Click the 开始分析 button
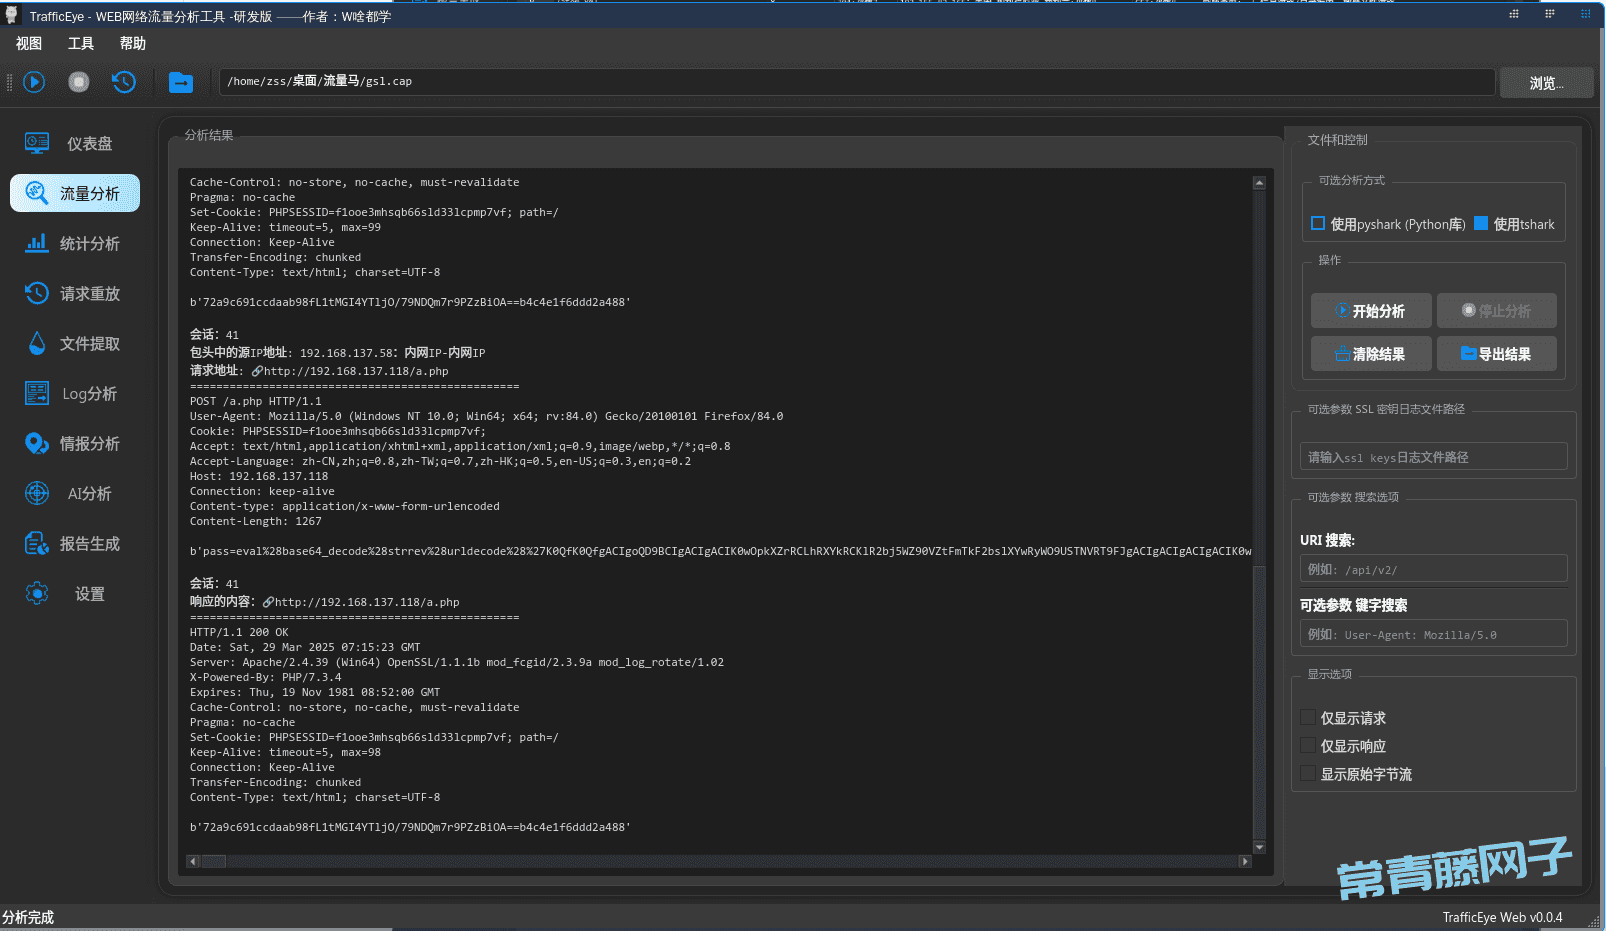Screen dimensions: 1606x931 [1371, 311]
